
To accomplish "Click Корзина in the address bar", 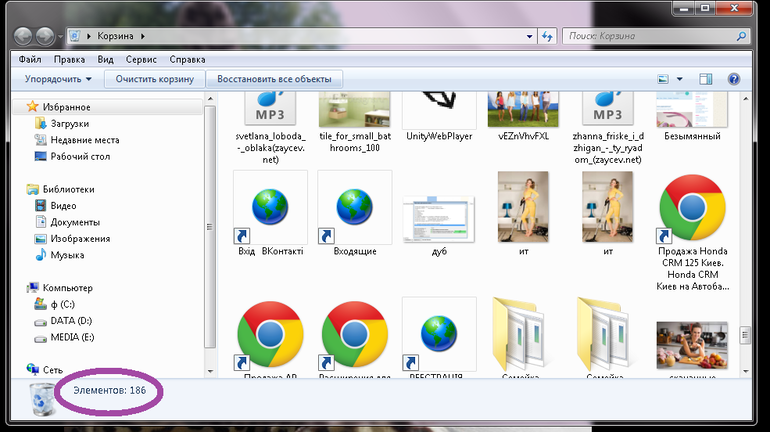I will click(x=115, y=36).
